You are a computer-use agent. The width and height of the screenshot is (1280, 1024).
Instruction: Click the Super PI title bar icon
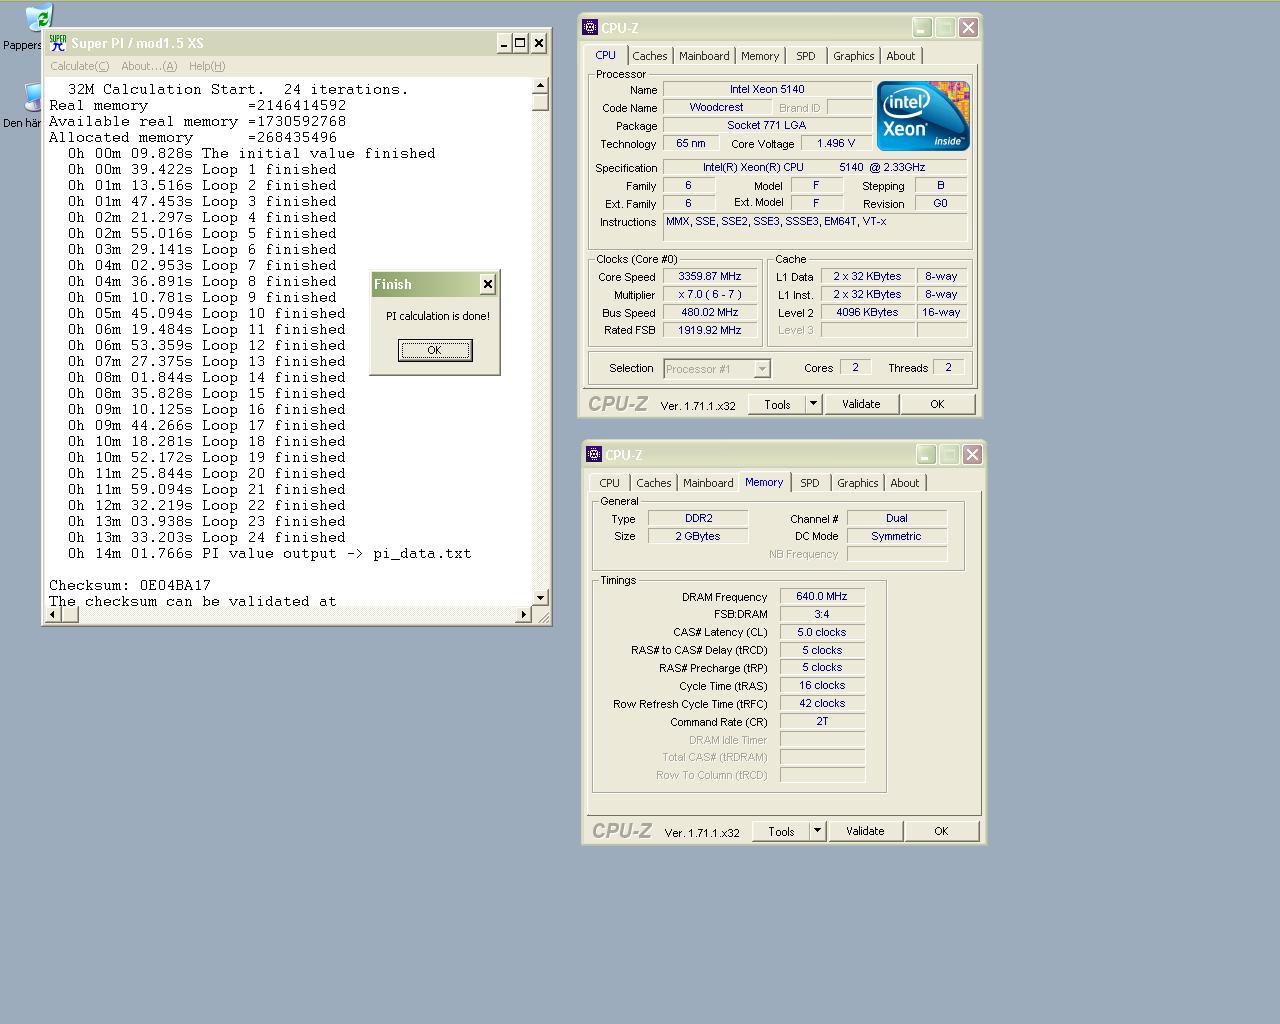pyautogui.click(x=57, y=43)
